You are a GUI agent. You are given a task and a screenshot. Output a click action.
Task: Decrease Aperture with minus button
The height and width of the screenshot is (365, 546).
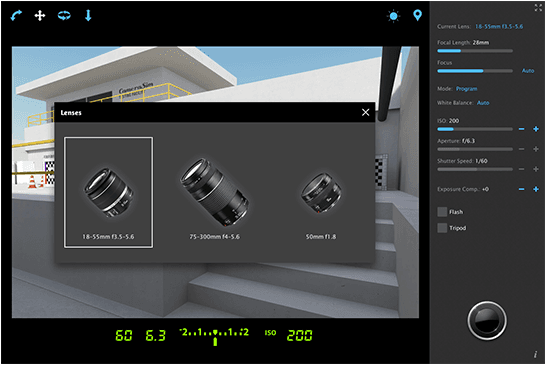(521, 149)
